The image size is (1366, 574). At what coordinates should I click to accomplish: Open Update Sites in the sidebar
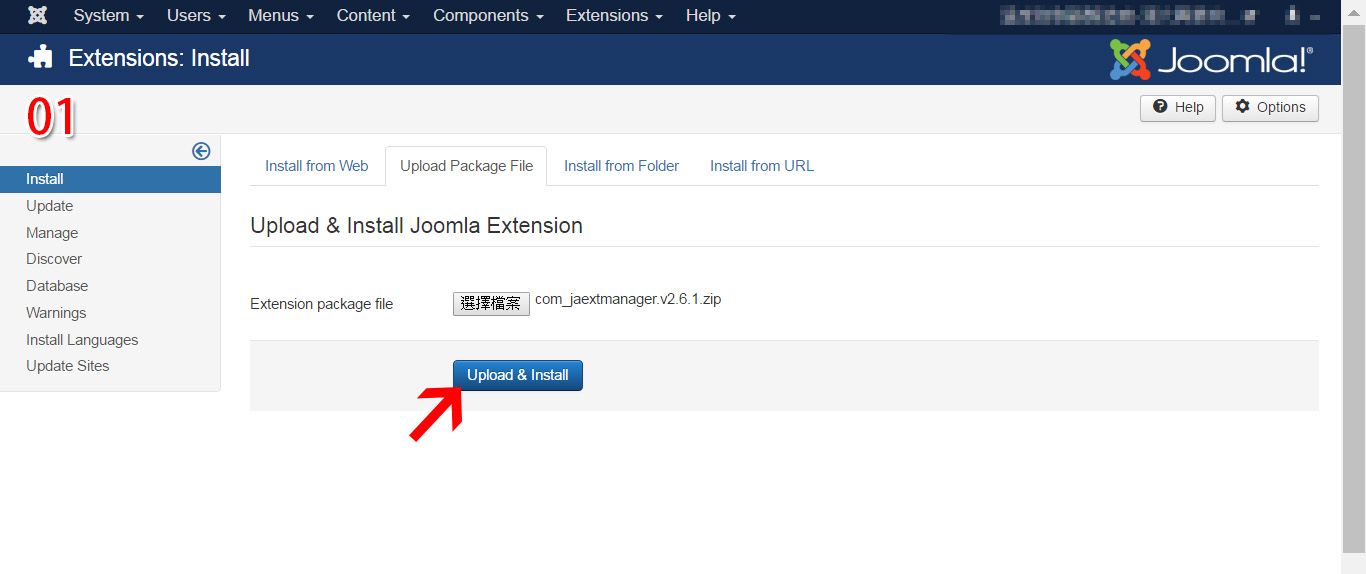click(68, 366)
